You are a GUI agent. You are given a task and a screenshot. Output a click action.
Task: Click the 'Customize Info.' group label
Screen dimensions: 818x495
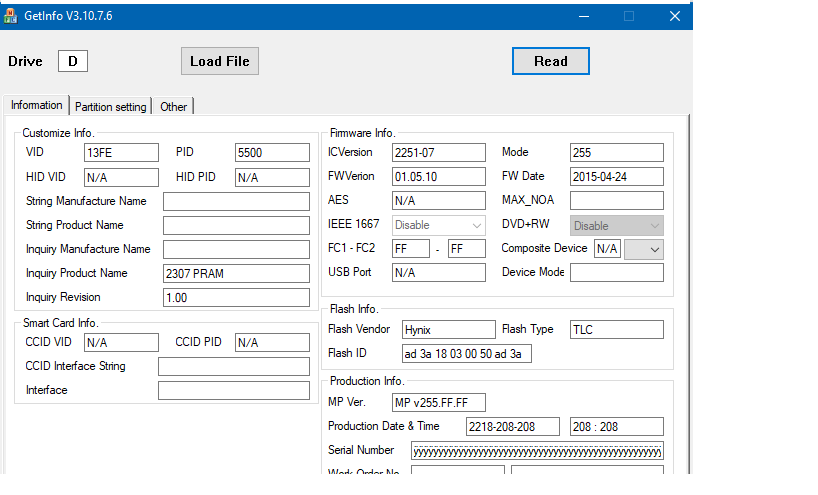tap(57, 133)
